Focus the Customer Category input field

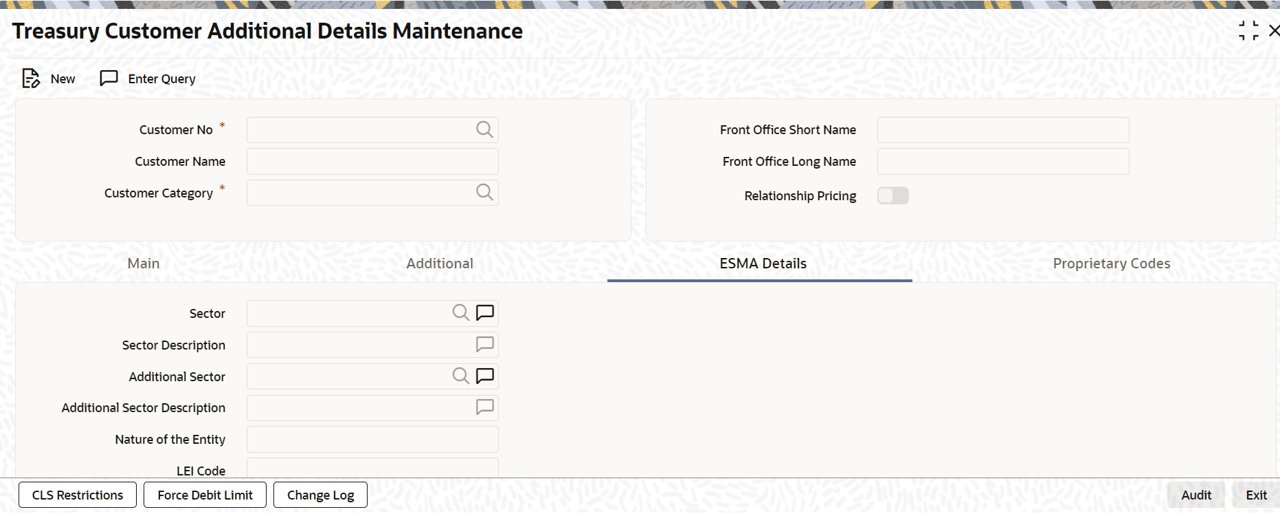tap(373, 192)
